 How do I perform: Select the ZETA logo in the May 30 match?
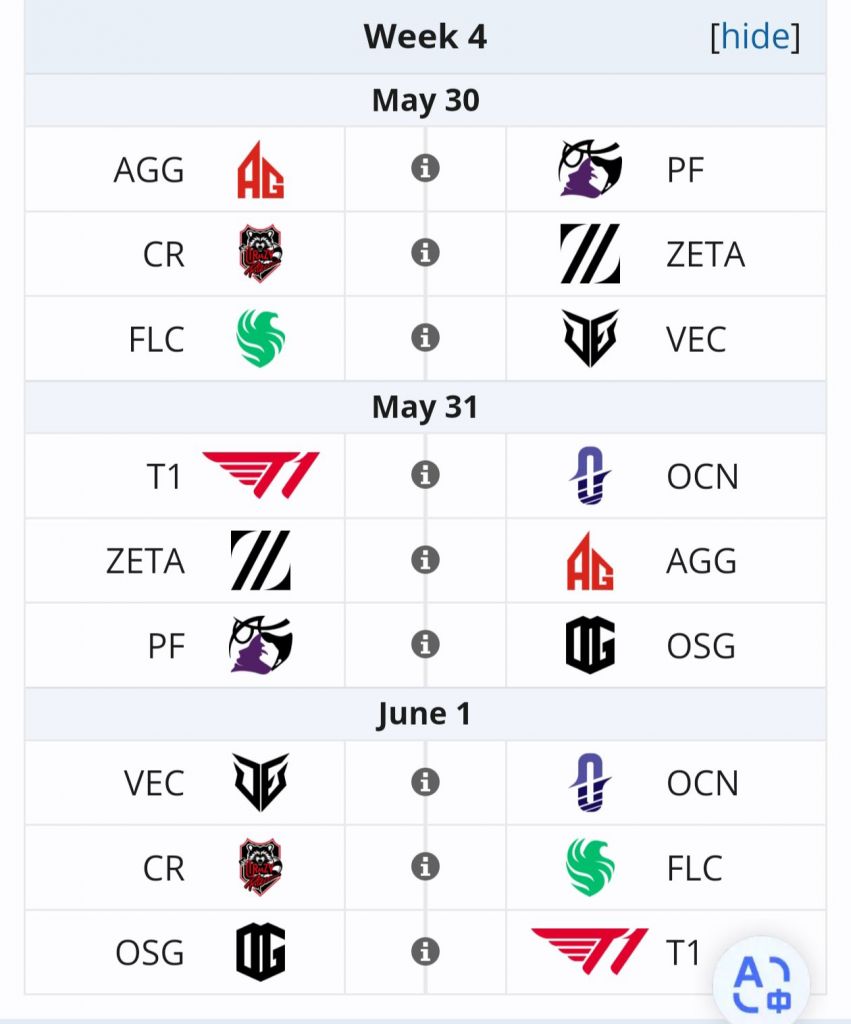pyautogui.click(x=590, y=254)
